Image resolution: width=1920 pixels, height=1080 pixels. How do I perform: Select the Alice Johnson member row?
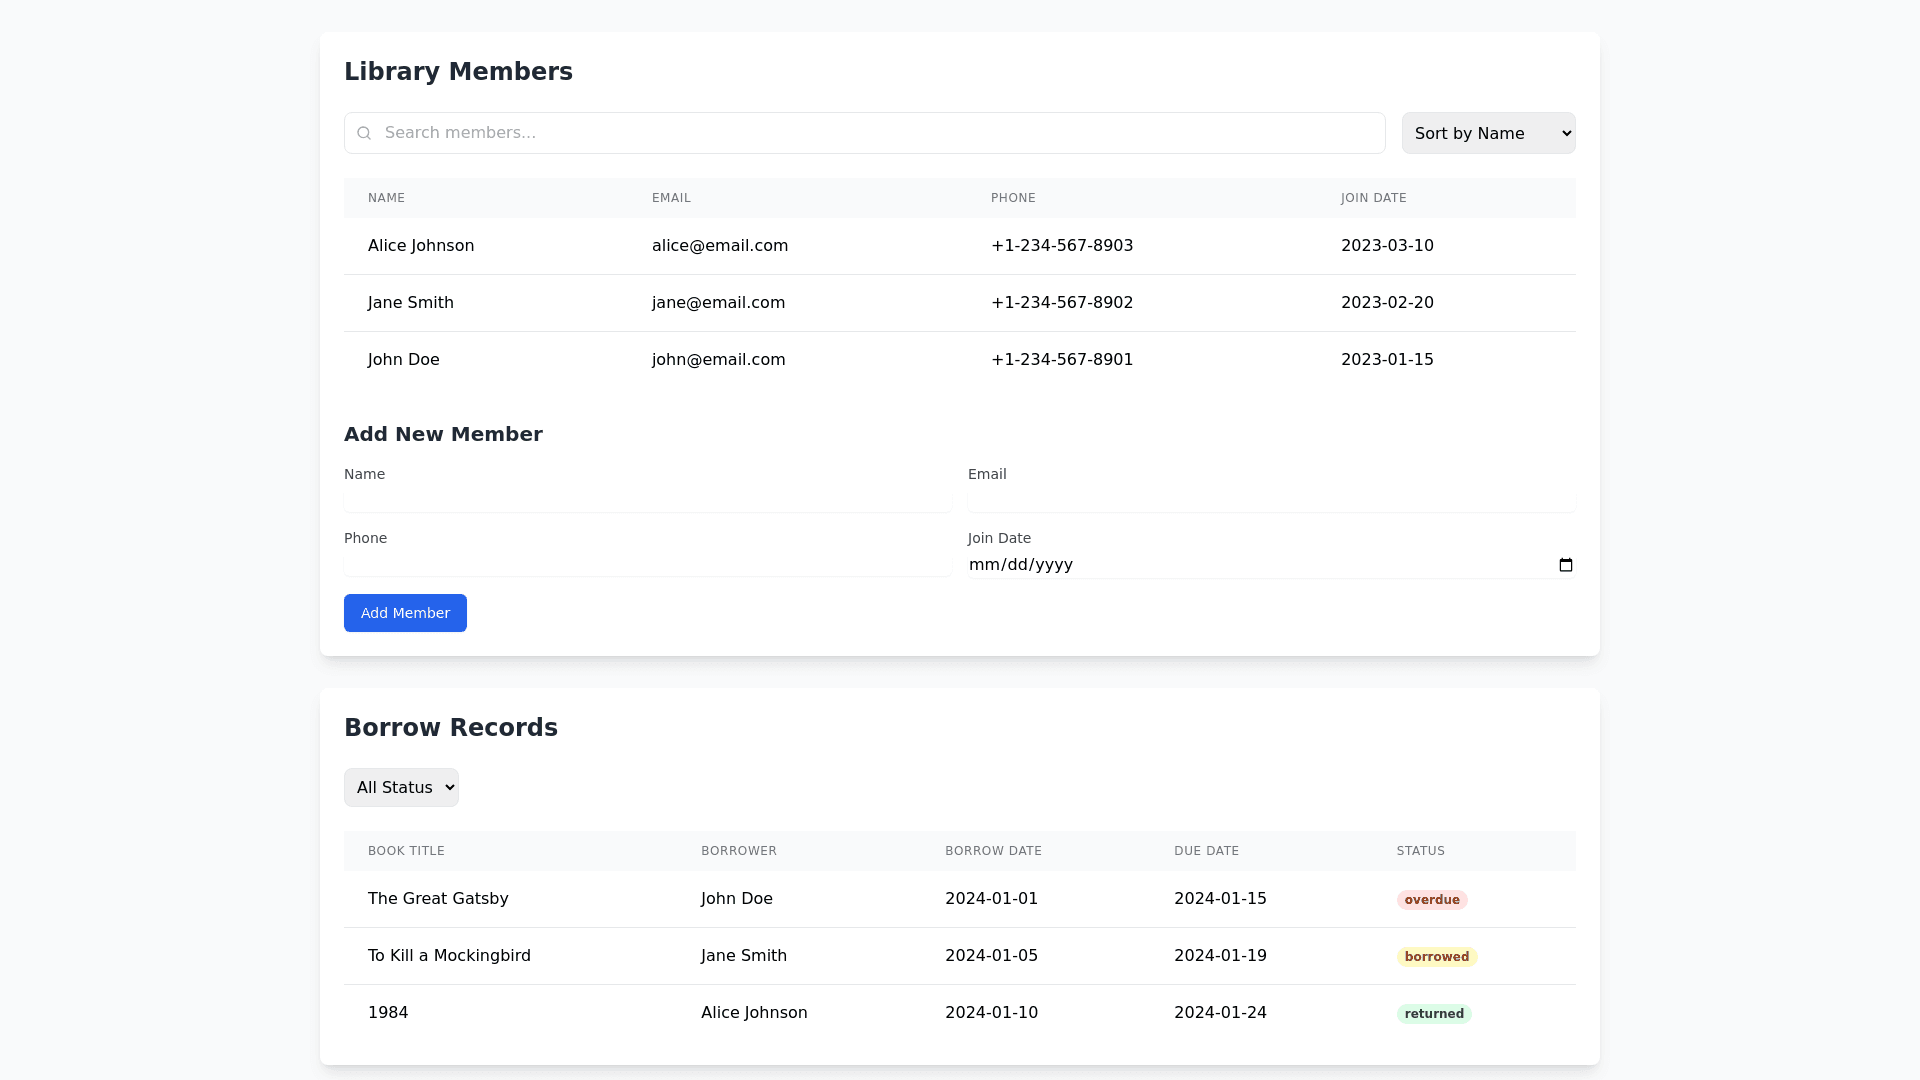[x=421, y=246]
